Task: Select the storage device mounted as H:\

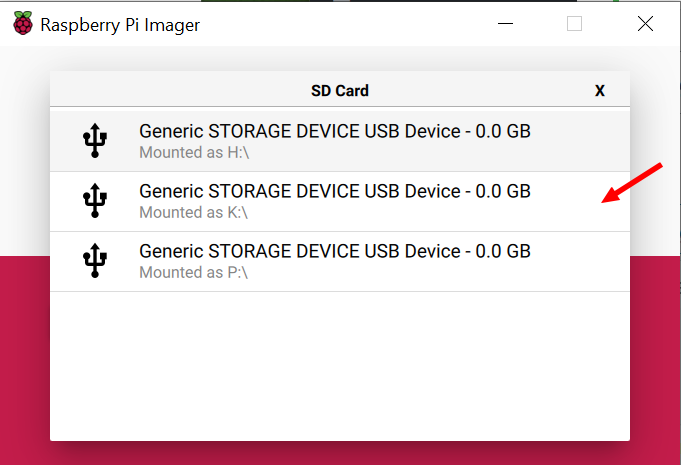Action: pos(340,141)
